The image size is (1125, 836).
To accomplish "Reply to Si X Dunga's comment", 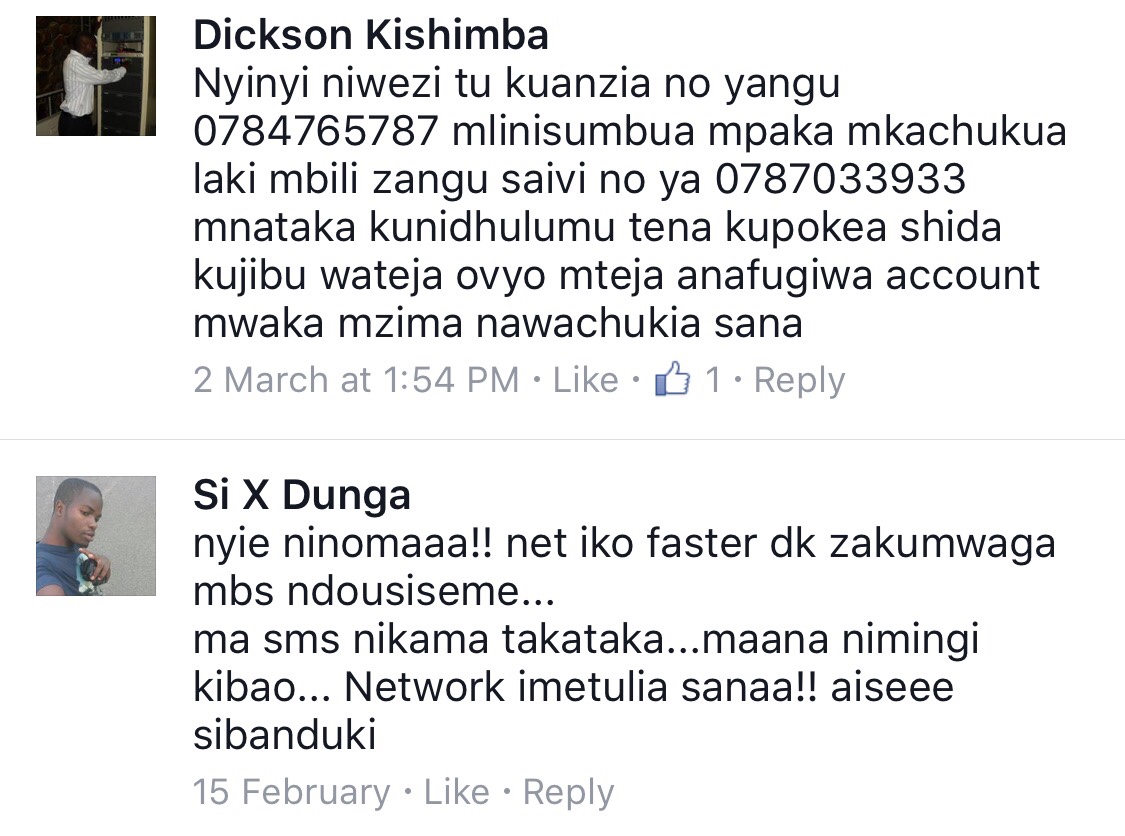I will click(568, 793).
